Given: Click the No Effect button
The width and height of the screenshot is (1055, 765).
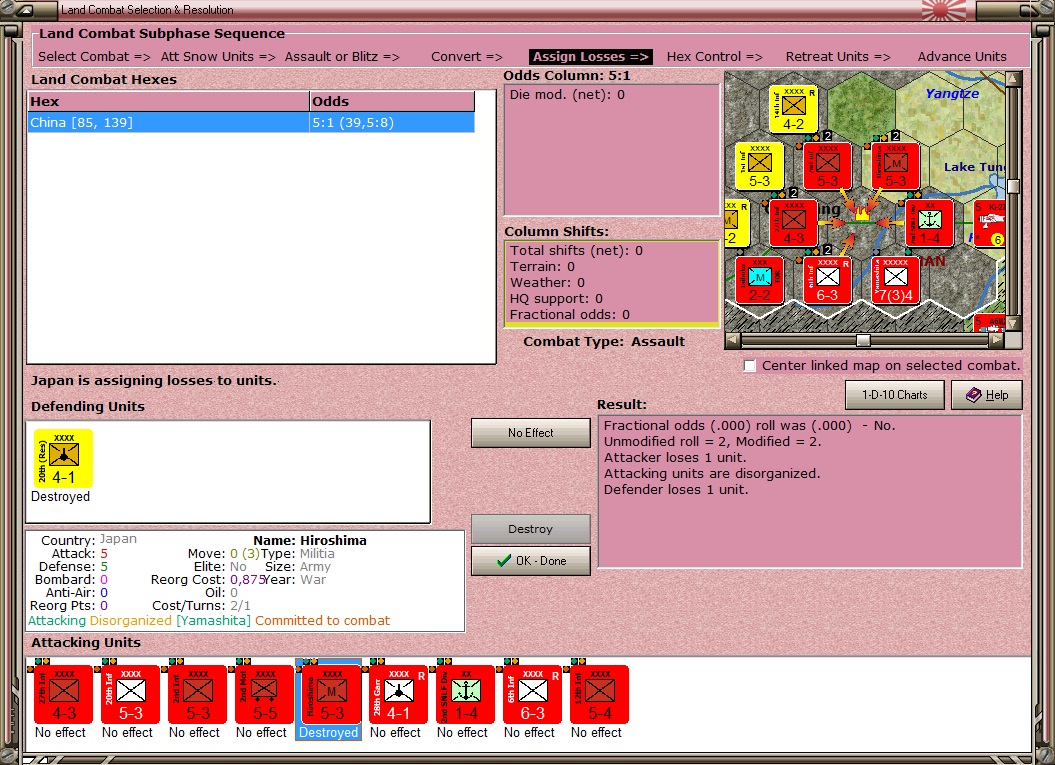Looking at the screenshot, I should (531, 433).
